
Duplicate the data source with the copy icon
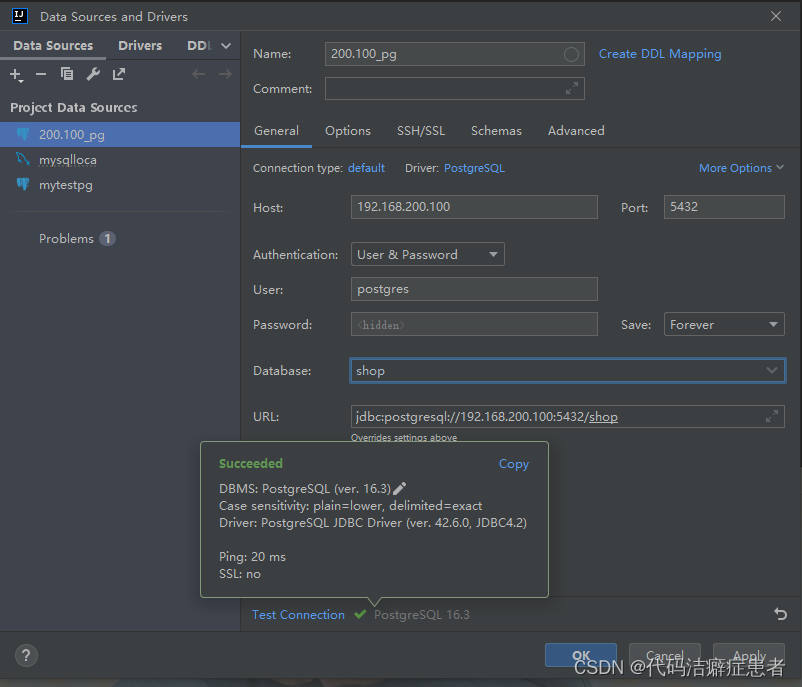(67, 74)
